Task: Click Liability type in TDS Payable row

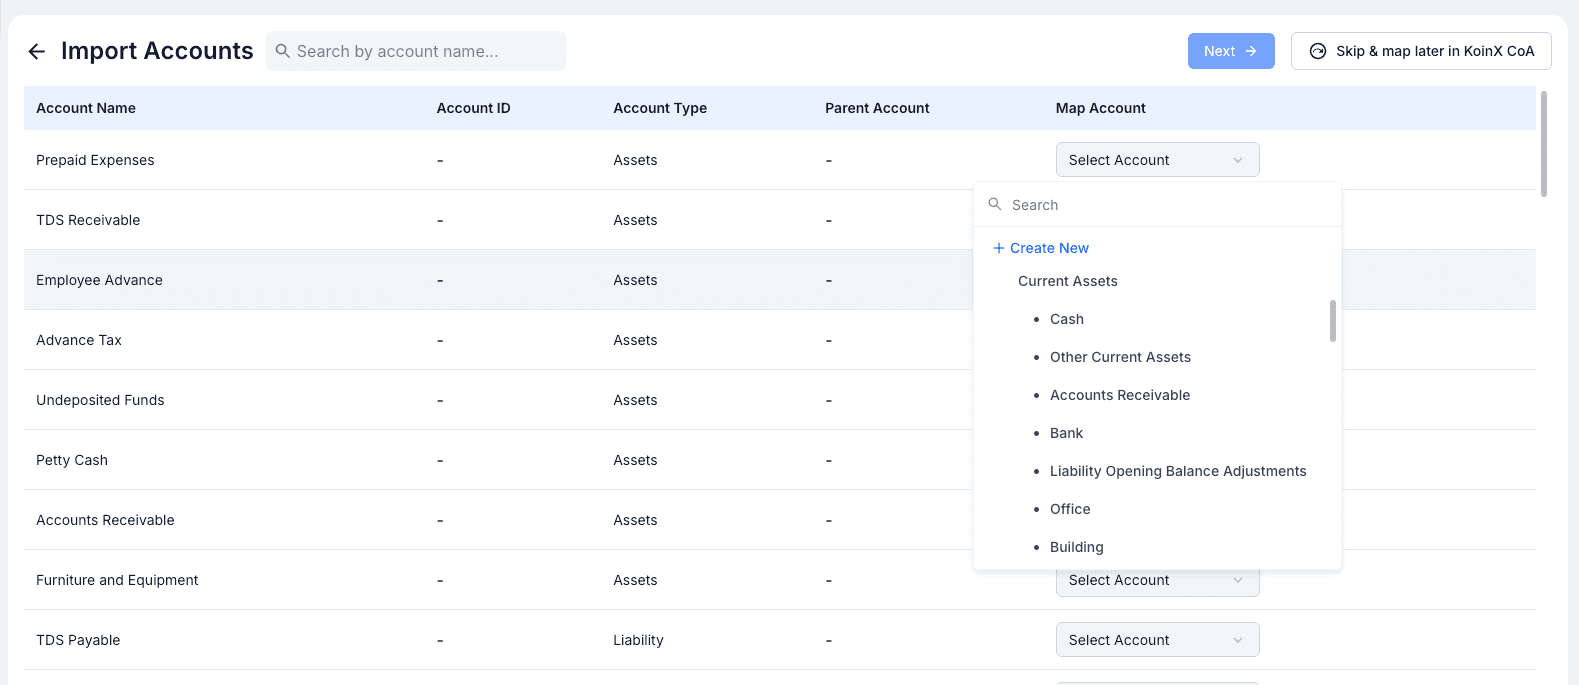Action: [638, 640]
